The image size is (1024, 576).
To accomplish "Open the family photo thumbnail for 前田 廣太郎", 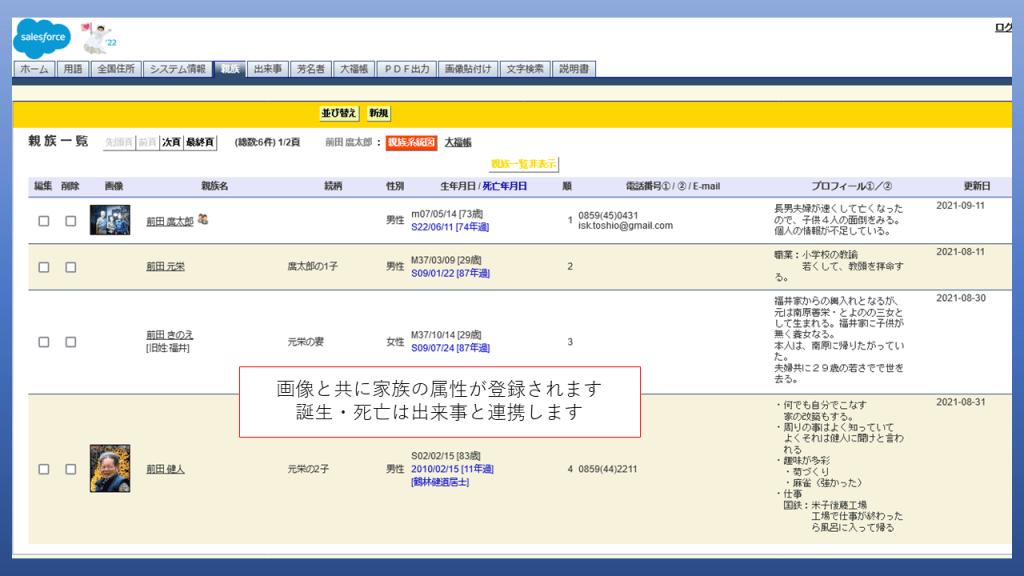I will tap(110, 220).
